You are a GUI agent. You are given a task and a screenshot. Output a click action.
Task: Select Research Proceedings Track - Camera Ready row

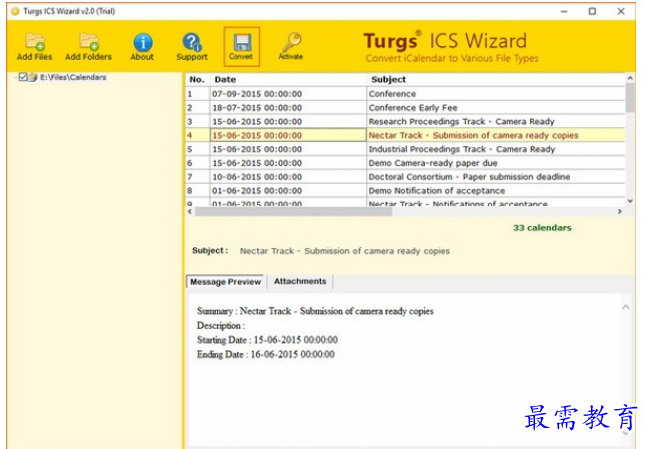(x=405, y=122)
